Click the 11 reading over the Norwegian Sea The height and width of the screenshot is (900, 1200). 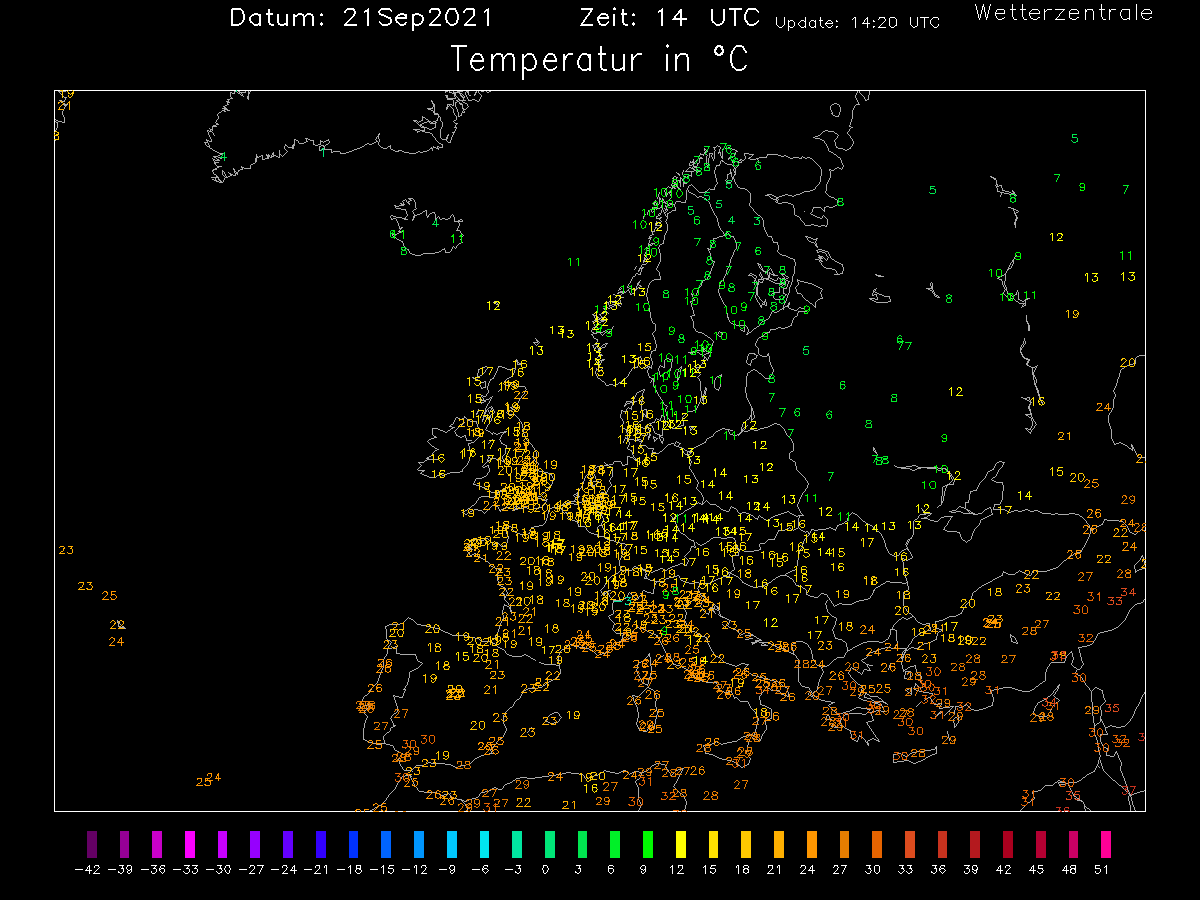point(574,262)
